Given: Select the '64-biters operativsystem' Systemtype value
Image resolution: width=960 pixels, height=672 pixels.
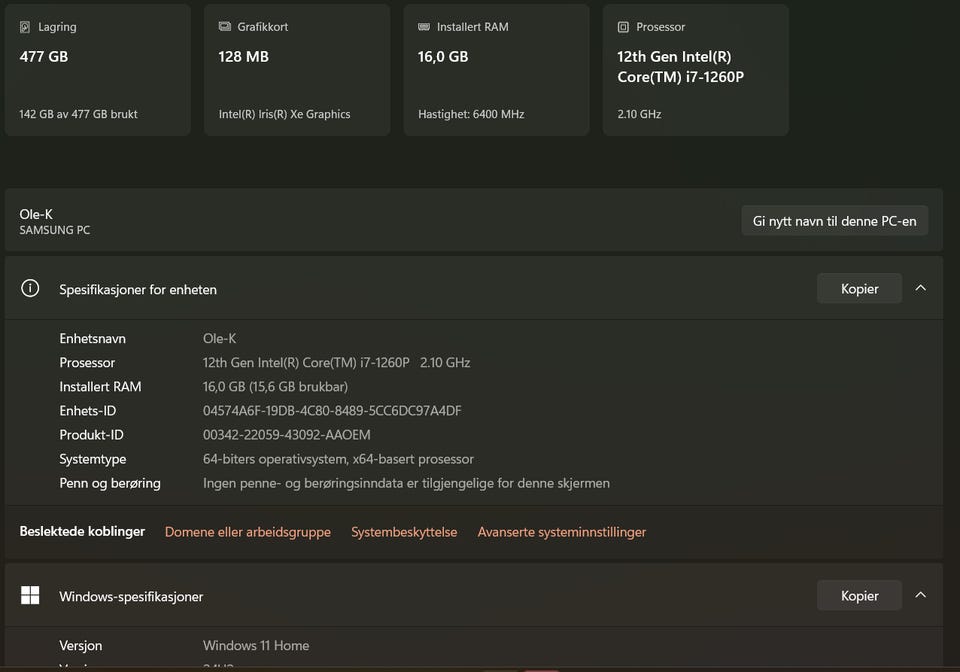Looking at the screenshot, I should pos(338,459).
